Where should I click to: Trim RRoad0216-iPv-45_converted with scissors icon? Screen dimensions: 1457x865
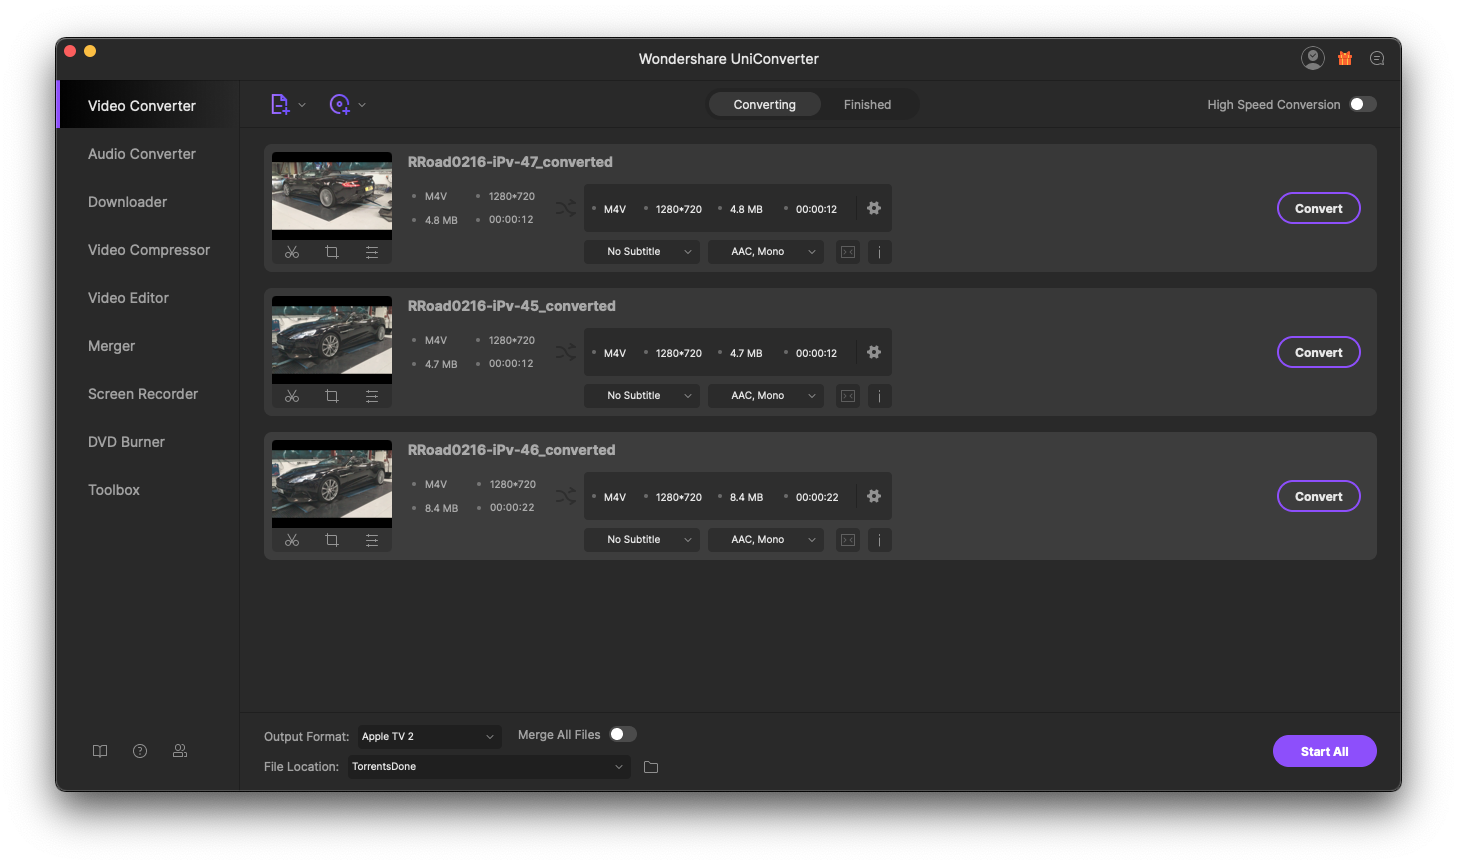tap(292, 396)
